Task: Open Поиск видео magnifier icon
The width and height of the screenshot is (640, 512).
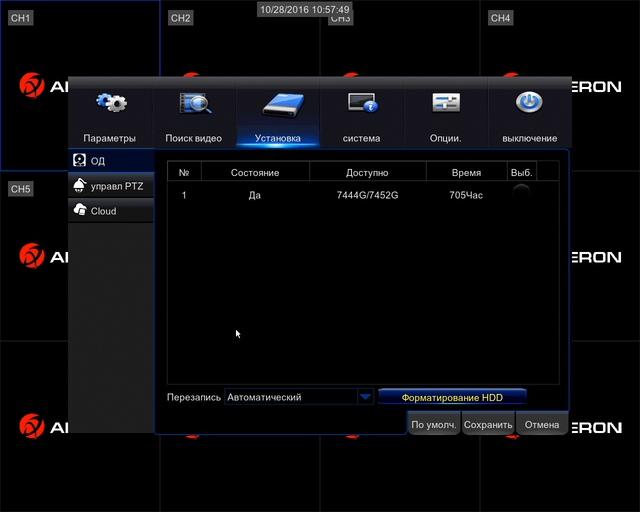Action: [x=195, y=103]
